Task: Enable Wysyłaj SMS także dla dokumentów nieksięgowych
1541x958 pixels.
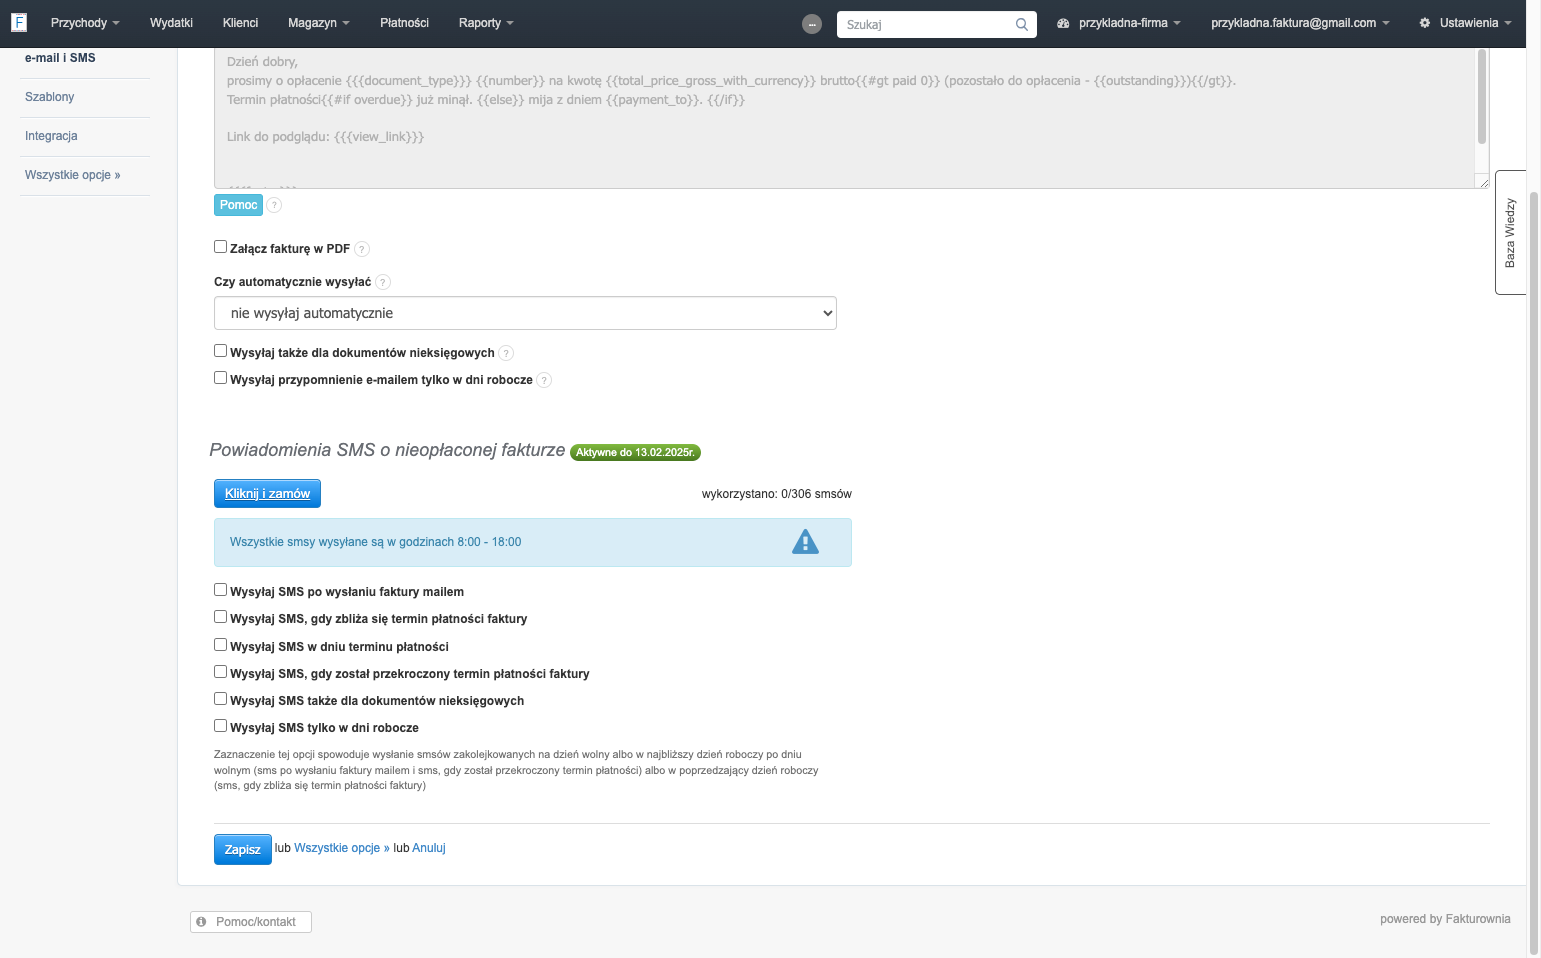Action: point(220,699)
